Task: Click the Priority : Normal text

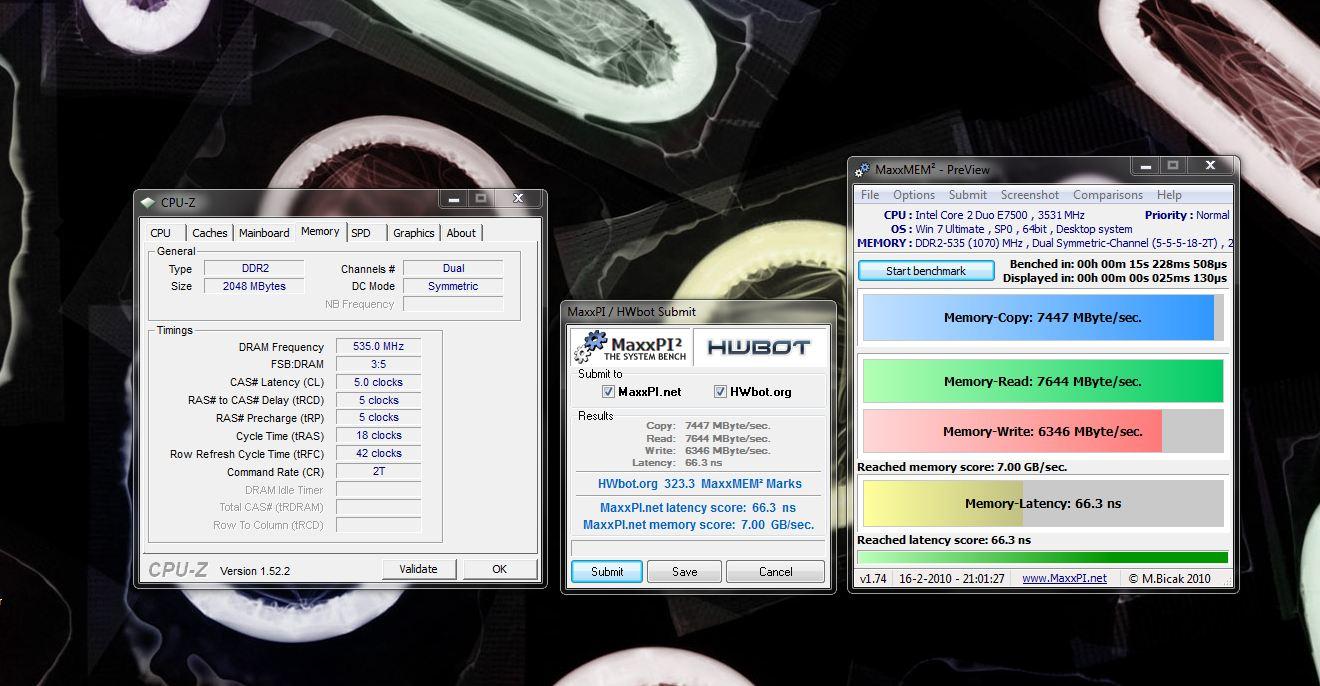Action: point(1187,215)
